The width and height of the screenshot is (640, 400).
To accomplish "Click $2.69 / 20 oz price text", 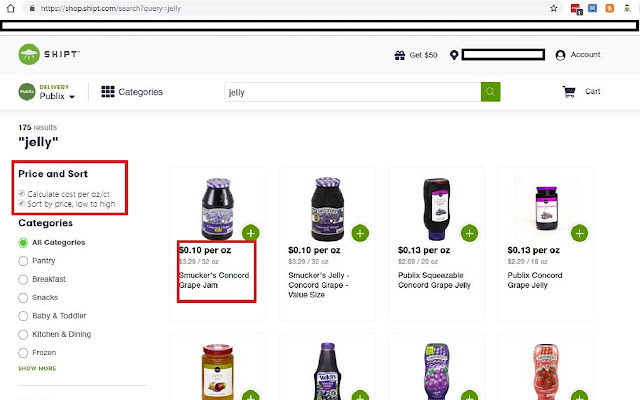I will 418,261.
